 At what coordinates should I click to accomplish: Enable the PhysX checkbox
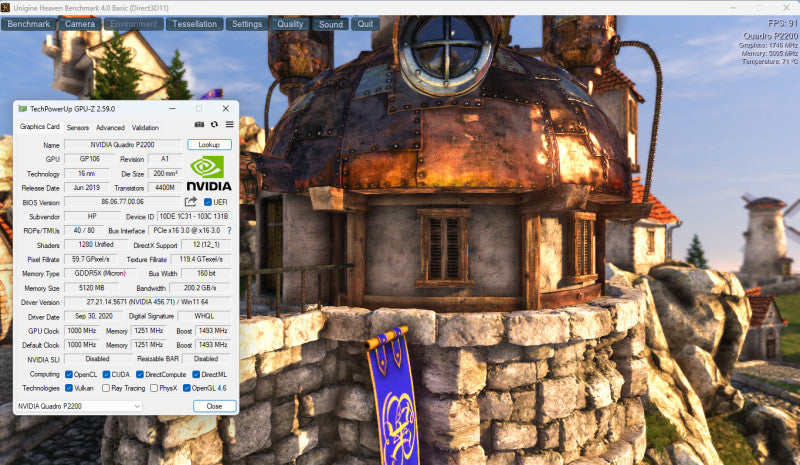click(x=154, y=388)
